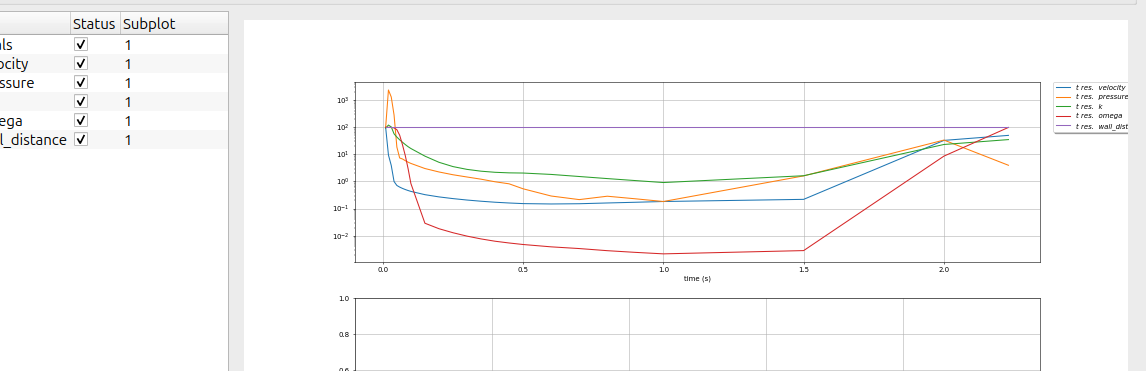Select the row name ending in 'l_distance'
Viewport: 1146px width, 371px height.
(34, 139)
